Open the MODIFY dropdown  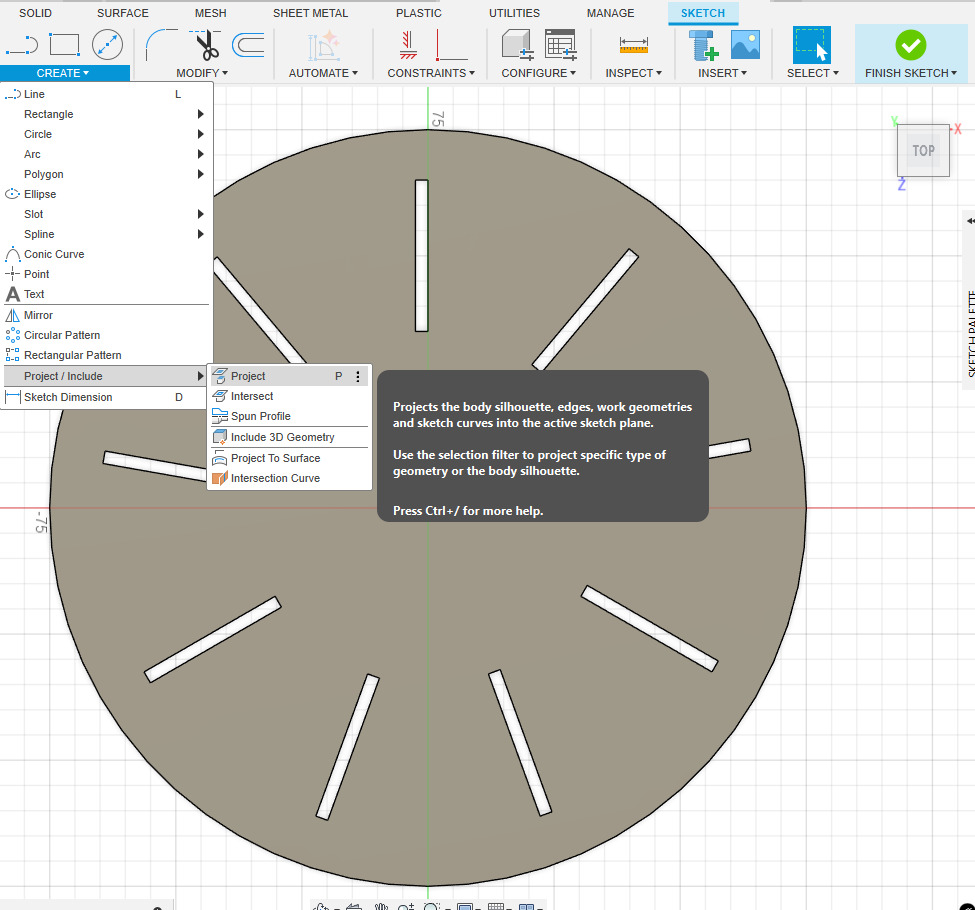click(202, 73)
